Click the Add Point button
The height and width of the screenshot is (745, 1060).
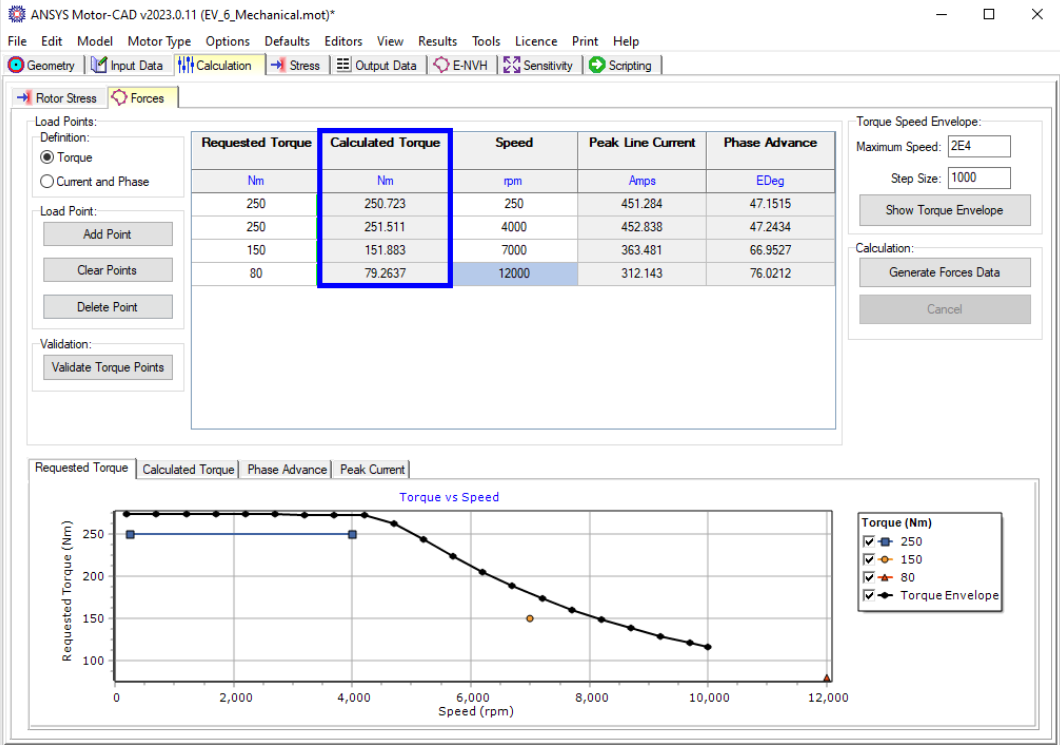point(107,235)
